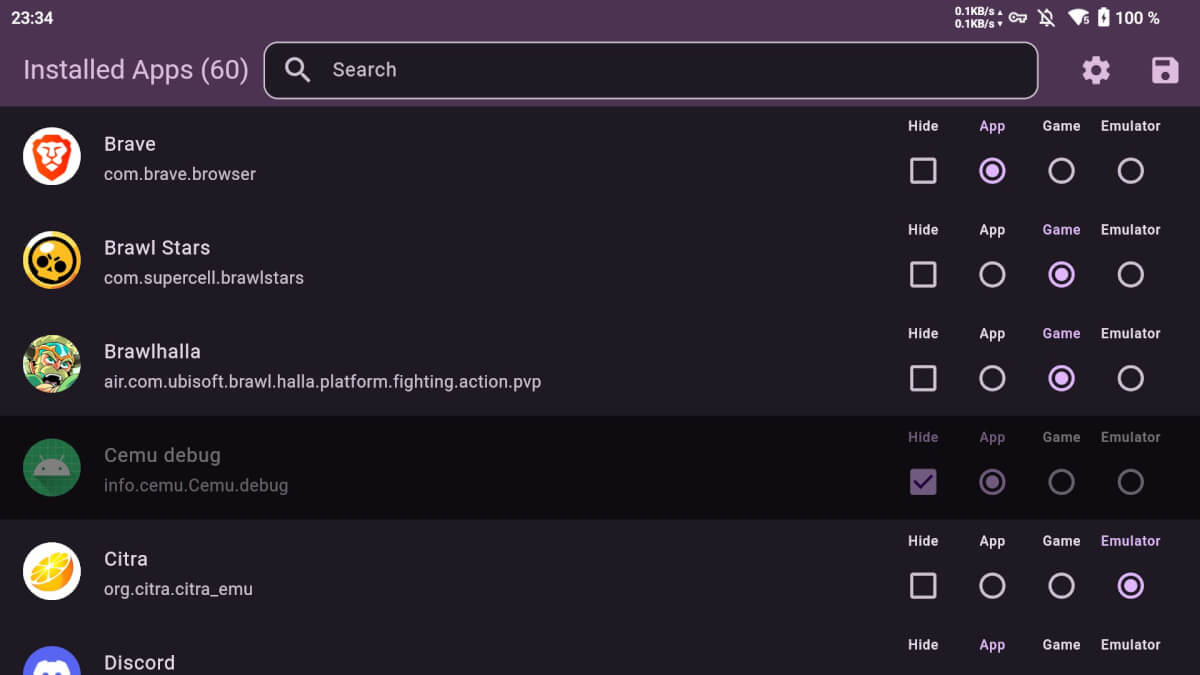
Task: Click the 'Installed Apps (60)' title
Action: (136, 70)
